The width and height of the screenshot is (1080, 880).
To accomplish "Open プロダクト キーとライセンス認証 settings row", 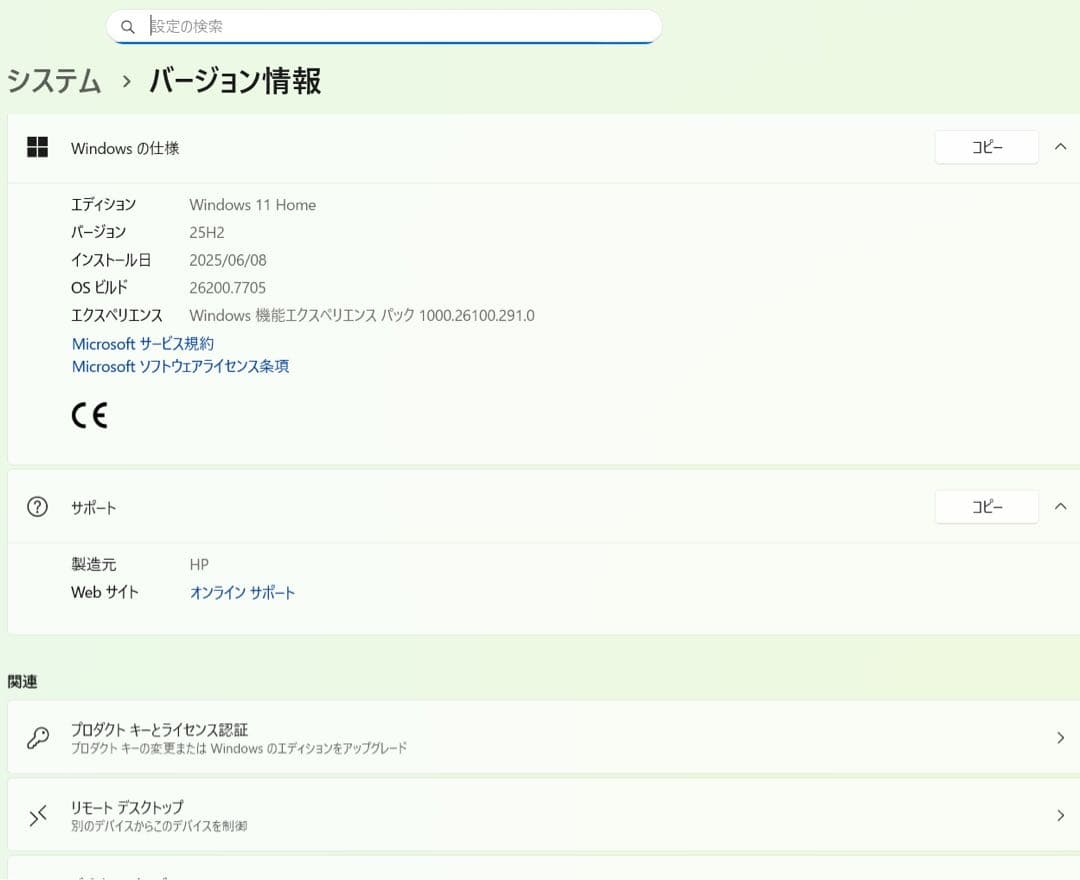I will pyautogui.click(x=540, y=737).
